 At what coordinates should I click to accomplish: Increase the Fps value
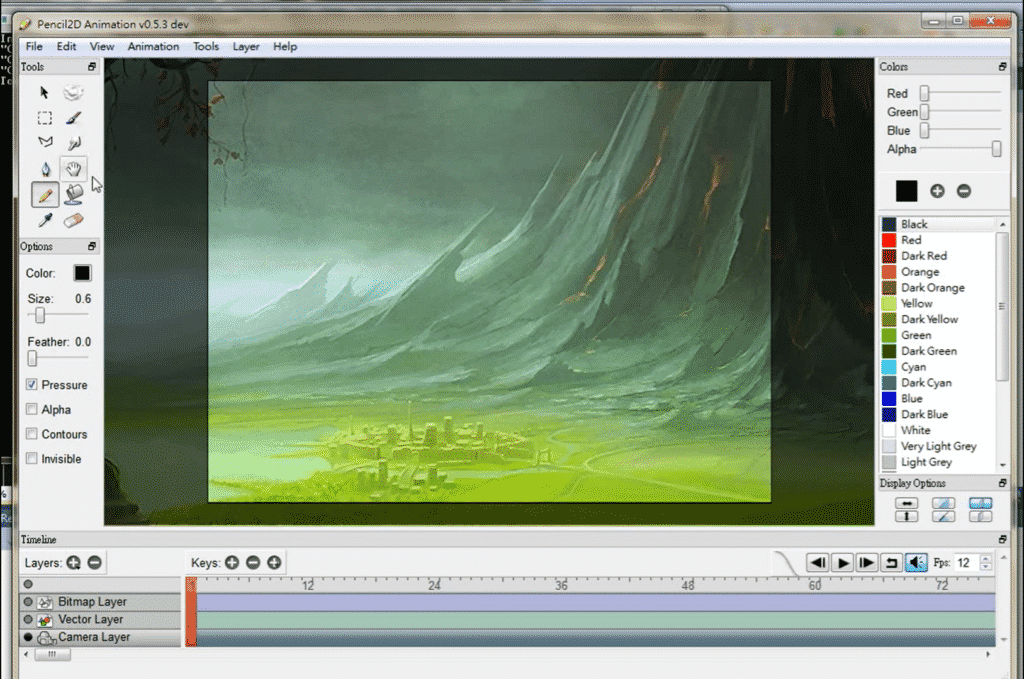point(986,558)
